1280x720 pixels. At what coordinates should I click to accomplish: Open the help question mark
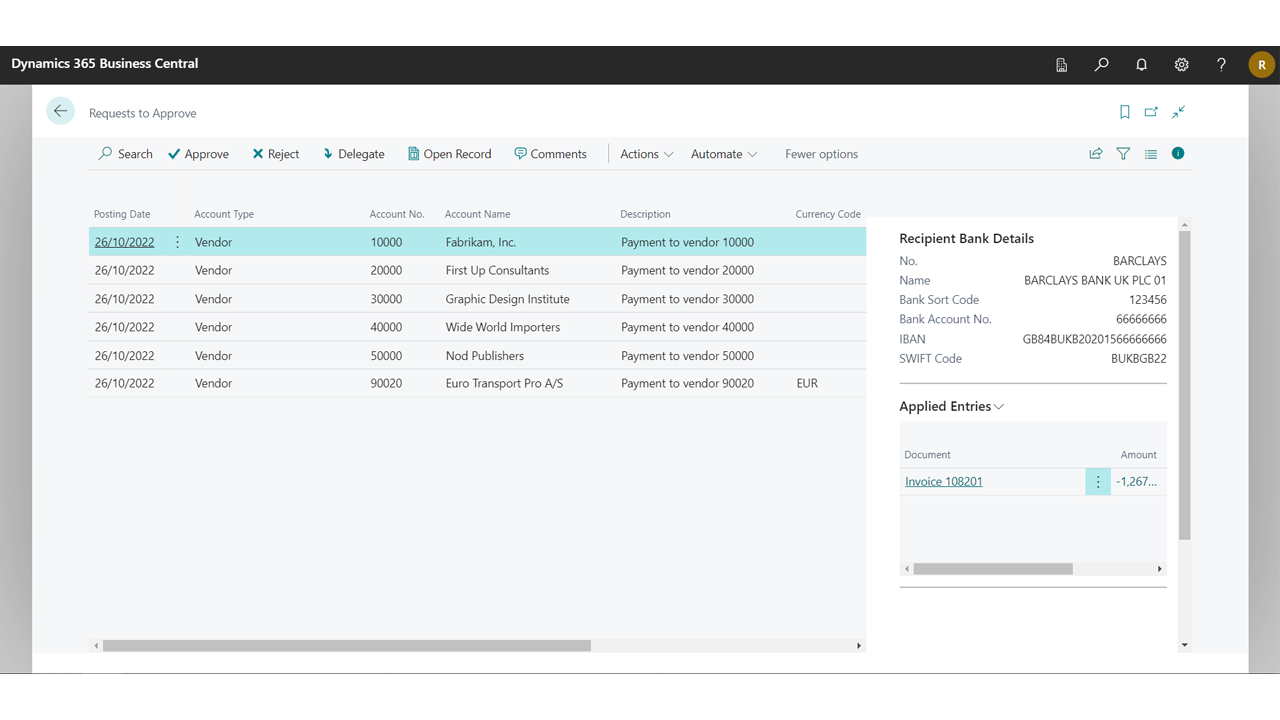[1221, 64]
